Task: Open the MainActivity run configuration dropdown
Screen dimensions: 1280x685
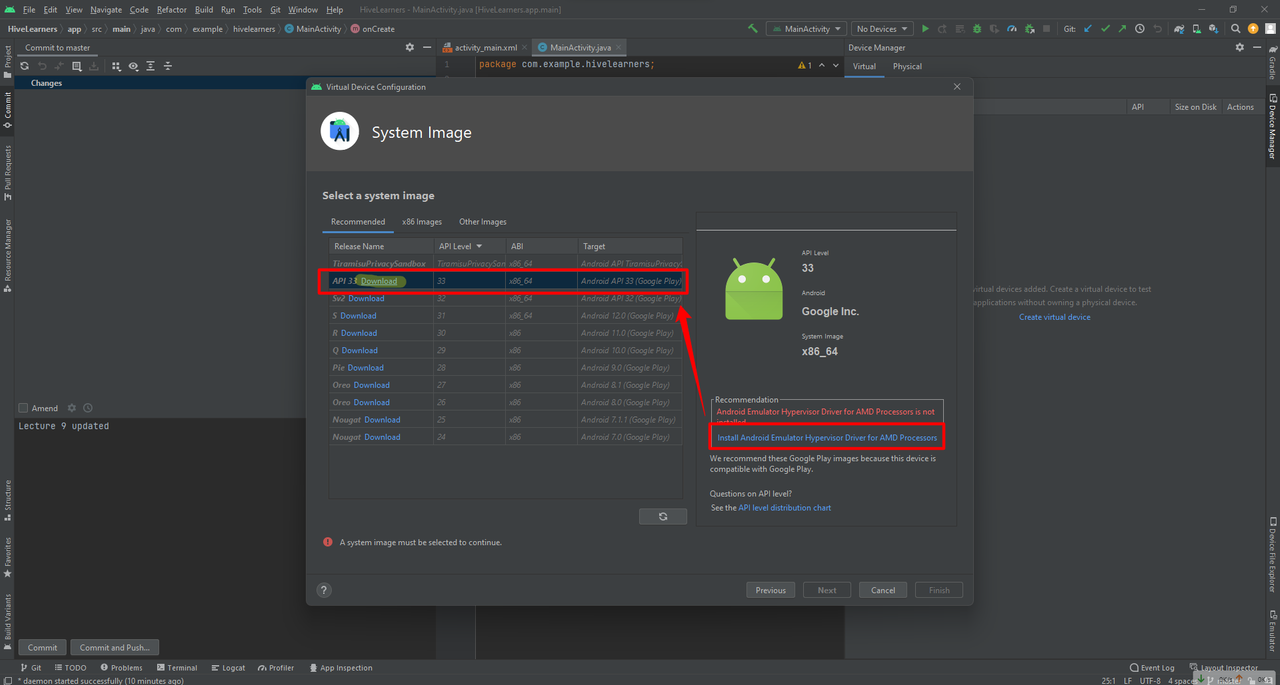Action: point(806,29)
